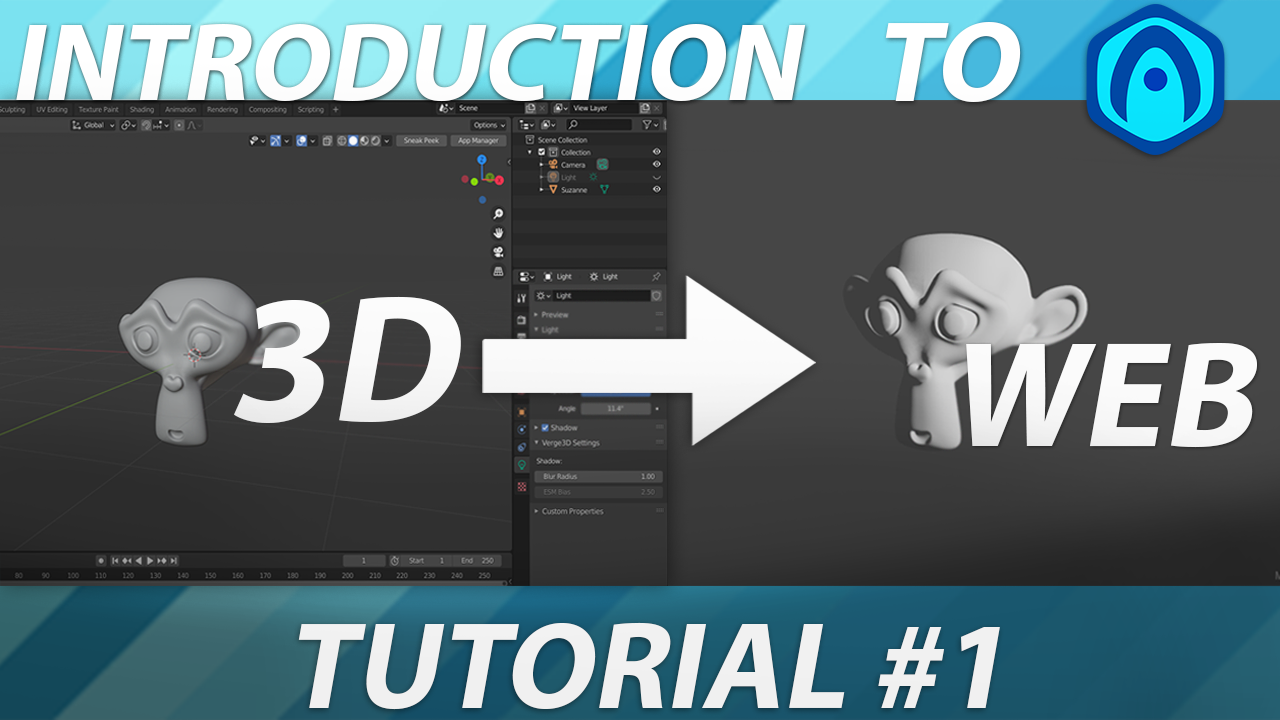Open the Render properties tab icon
The height and width of the screenshot is (720, 1280).
pos(521,320)
